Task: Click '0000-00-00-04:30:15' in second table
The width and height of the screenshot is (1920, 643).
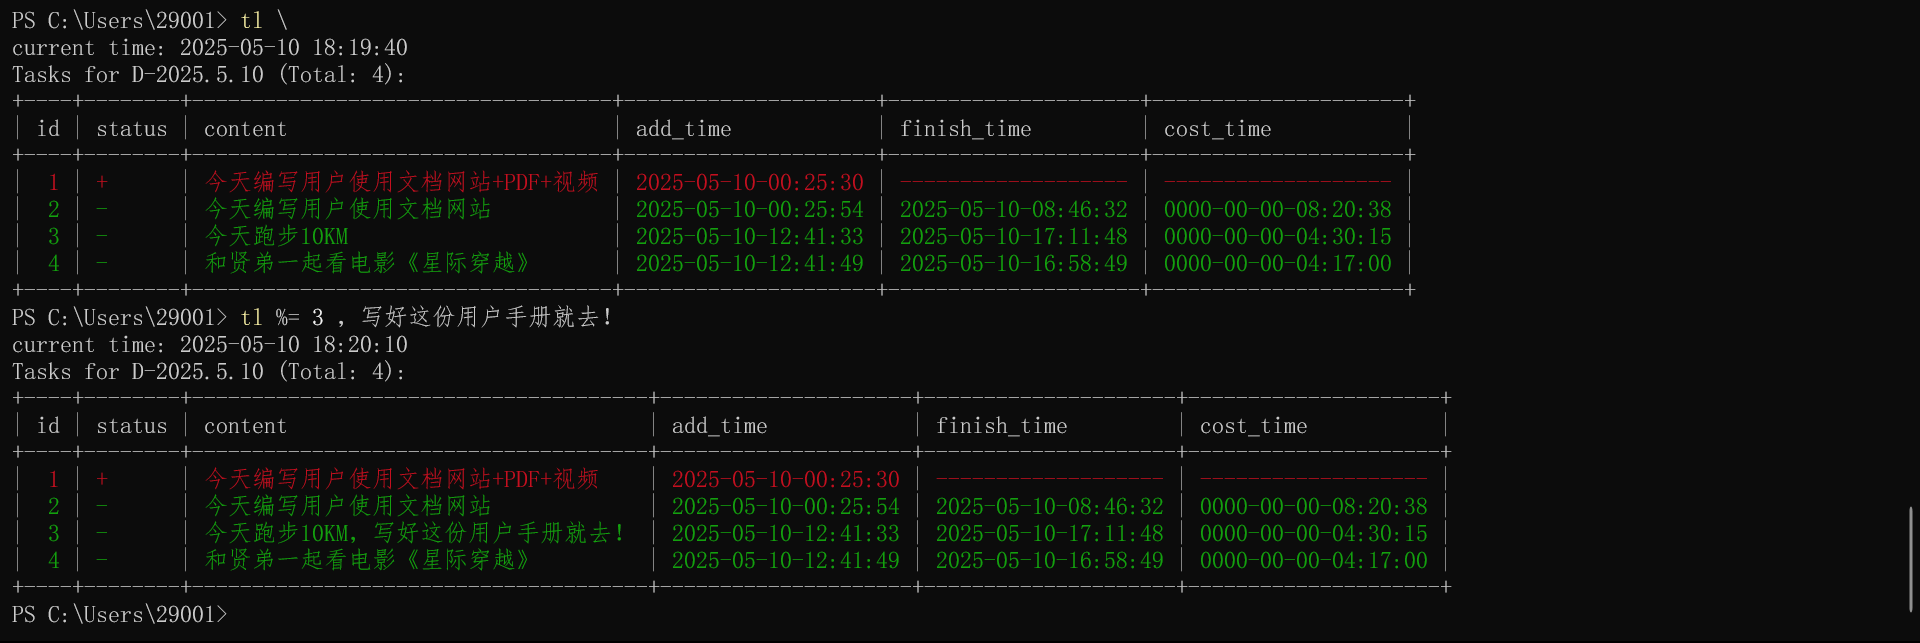Action: tap(1314, 534)
